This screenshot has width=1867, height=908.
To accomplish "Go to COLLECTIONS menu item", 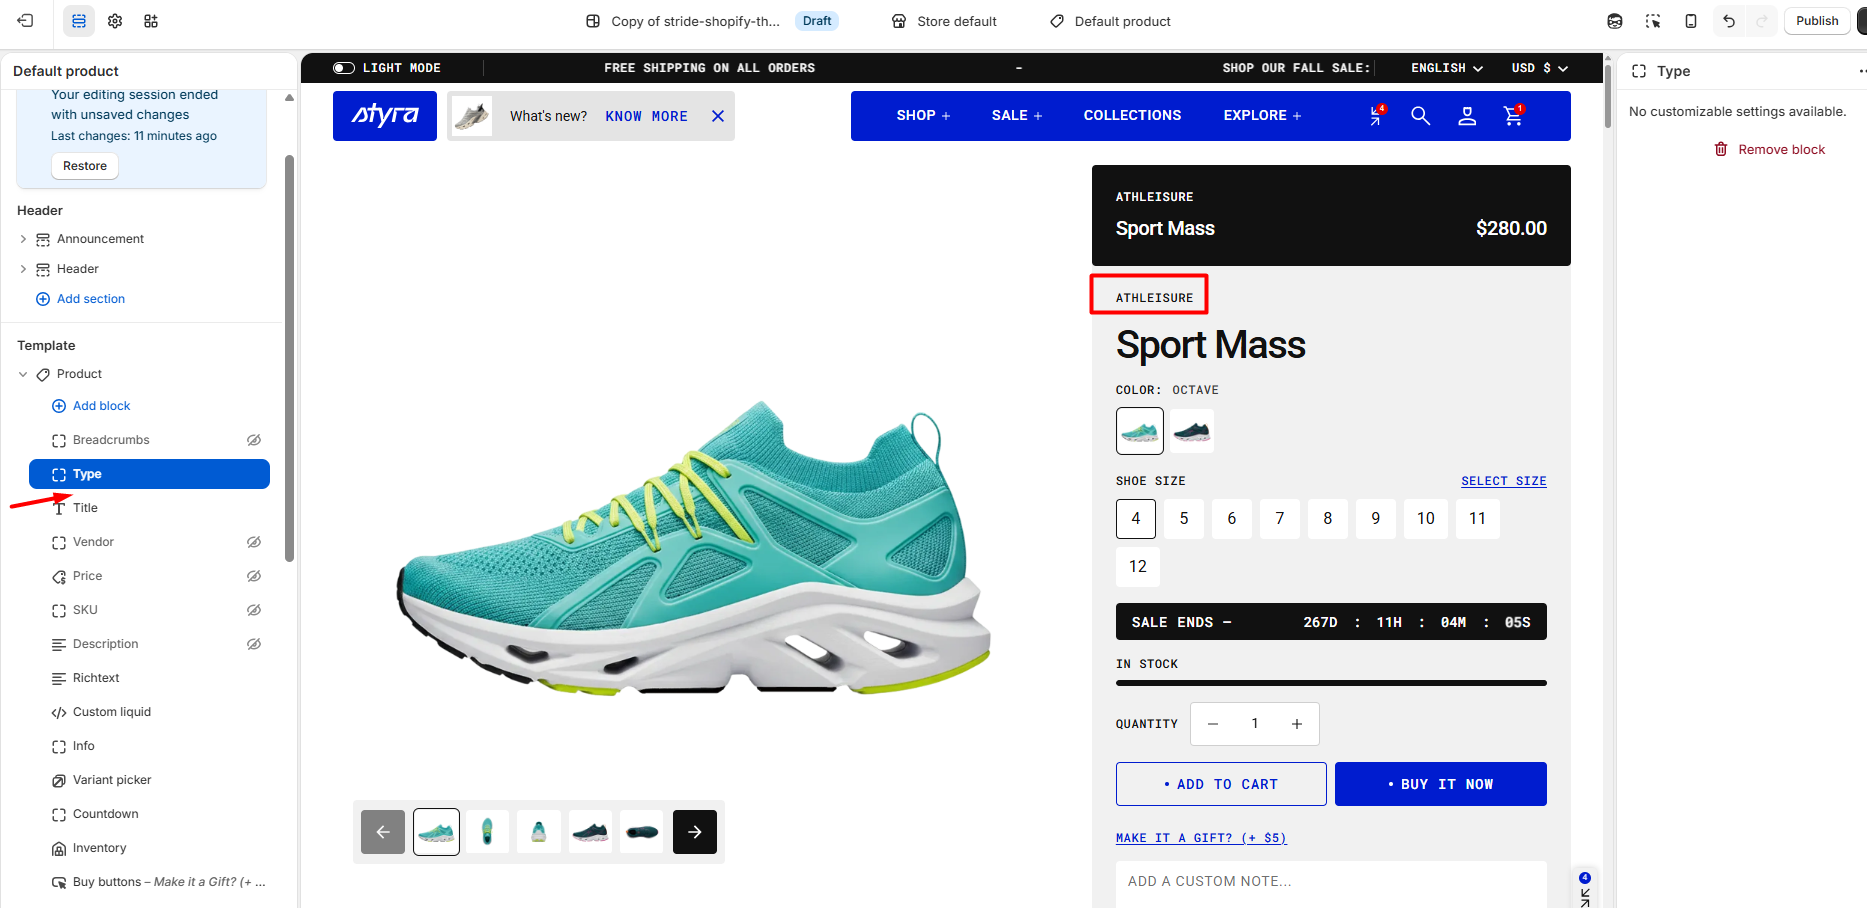I will 1133,116.
